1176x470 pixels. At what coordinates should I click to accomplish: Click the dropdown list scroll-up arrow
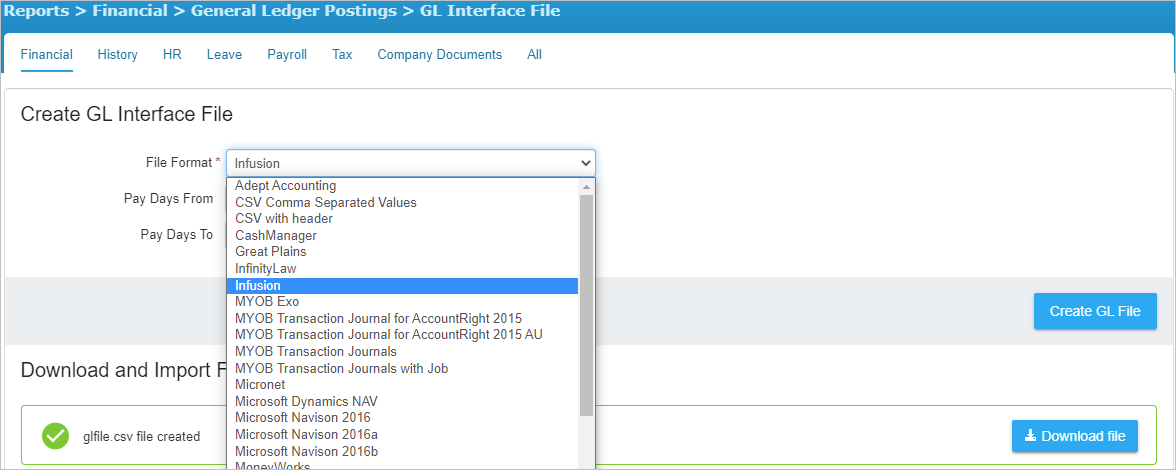[586, 186]
